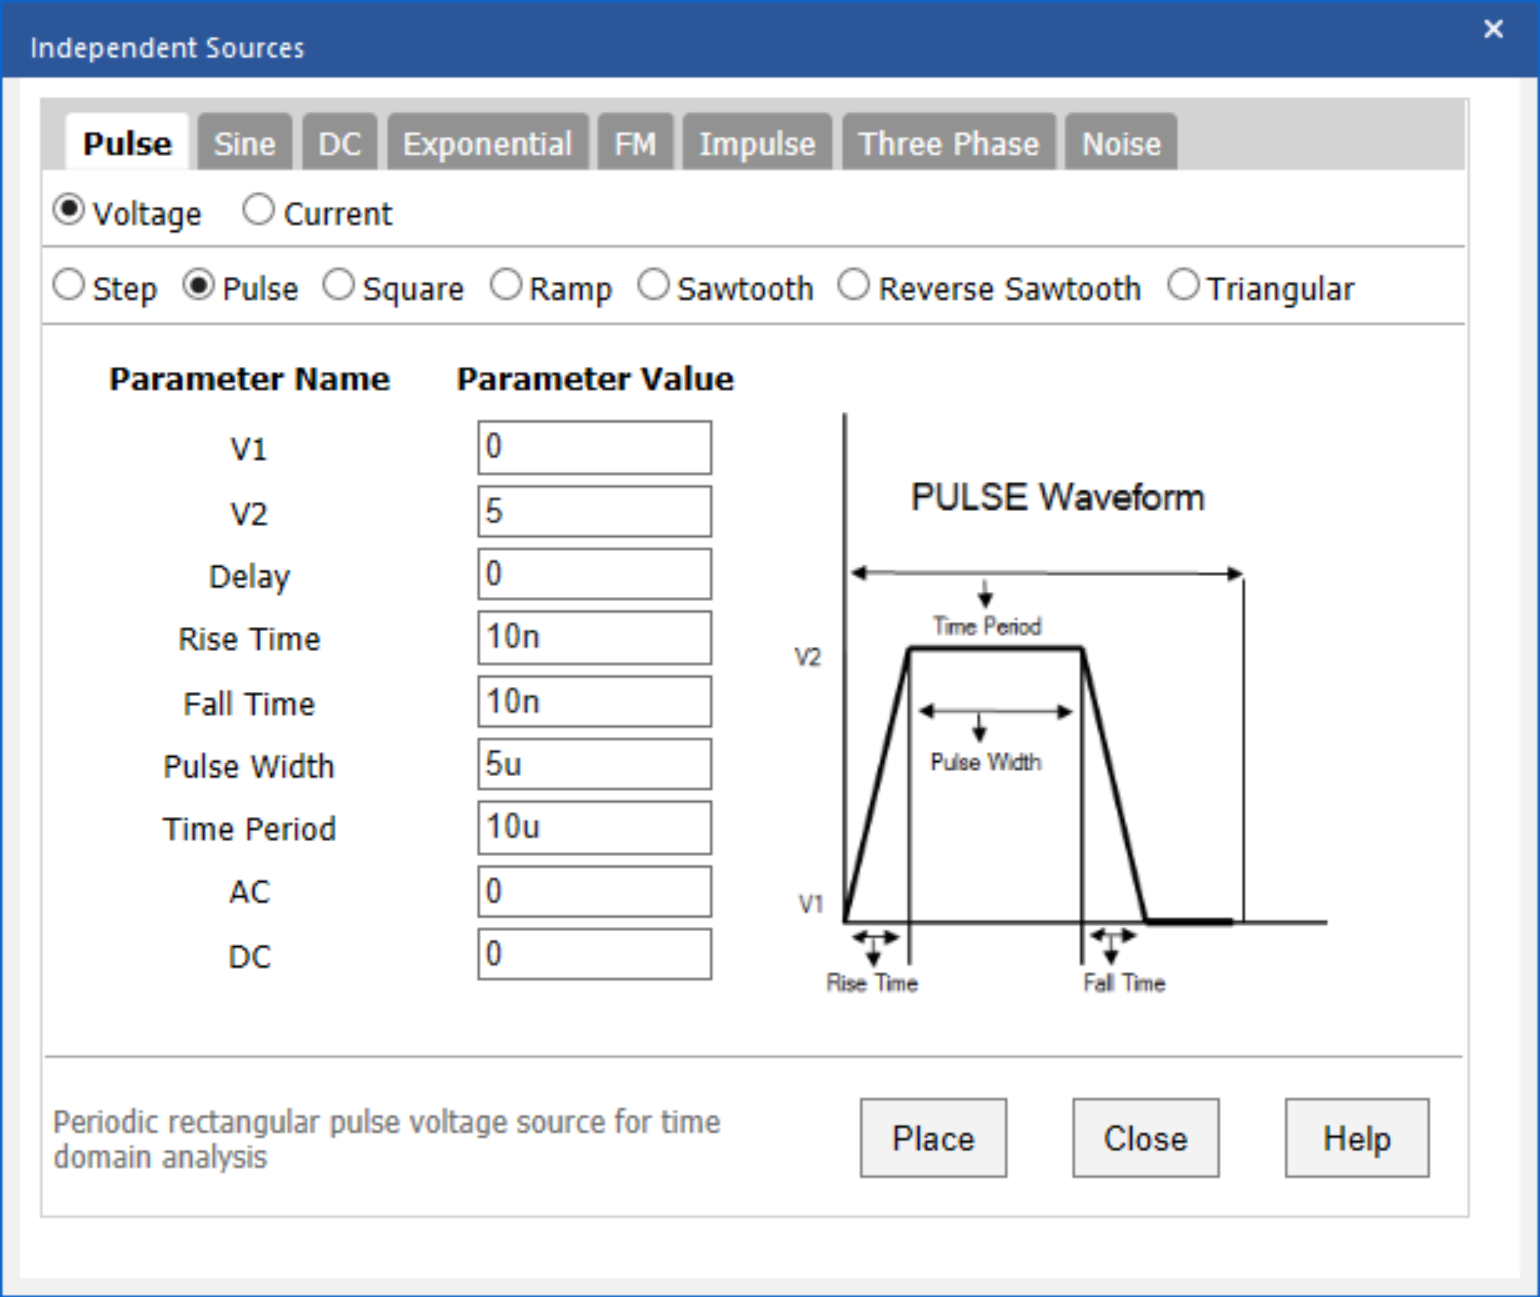This screenshot has height=1297, width=1540.
Task: Click the Pulse Width parameter label
Action: (x=249, y=766)
